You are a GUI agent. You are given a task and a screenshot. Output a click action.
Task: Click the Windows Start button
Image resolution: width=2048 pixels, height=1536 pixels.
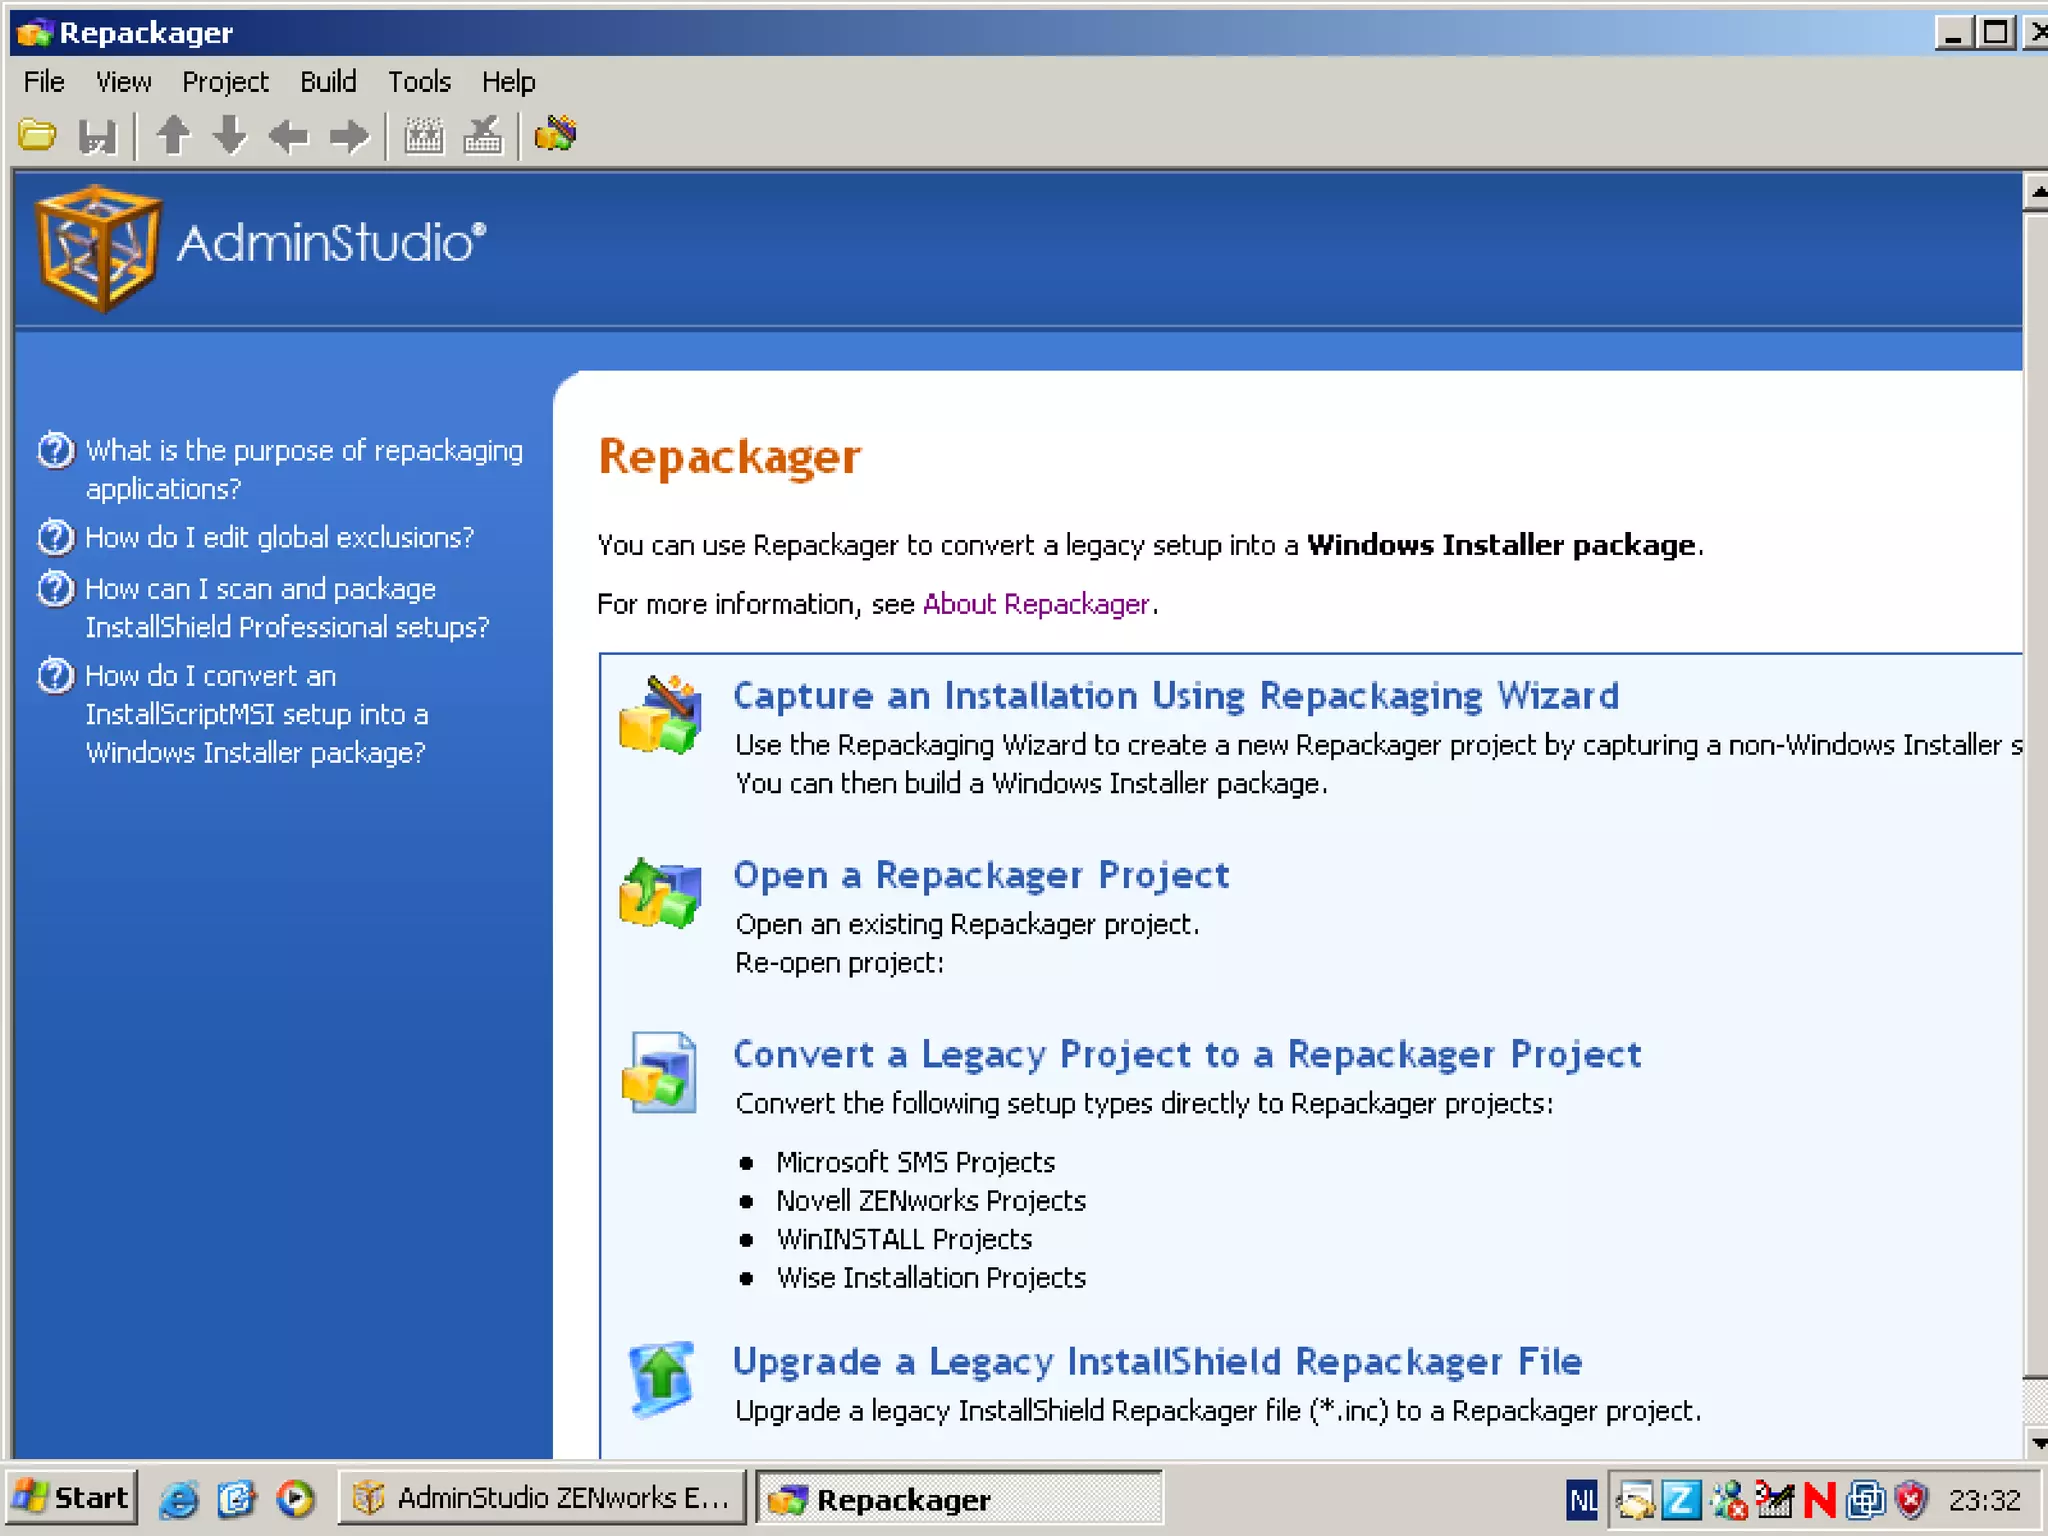tap(71, 1498)
